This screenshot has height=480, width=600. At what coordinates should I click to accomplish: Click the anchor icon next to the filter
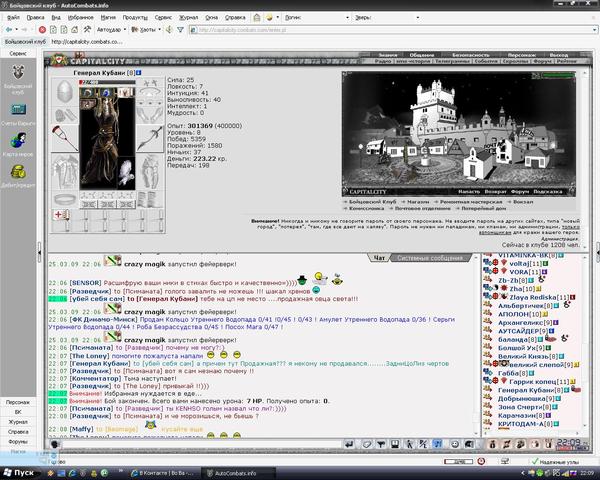[x=169, y=29]
